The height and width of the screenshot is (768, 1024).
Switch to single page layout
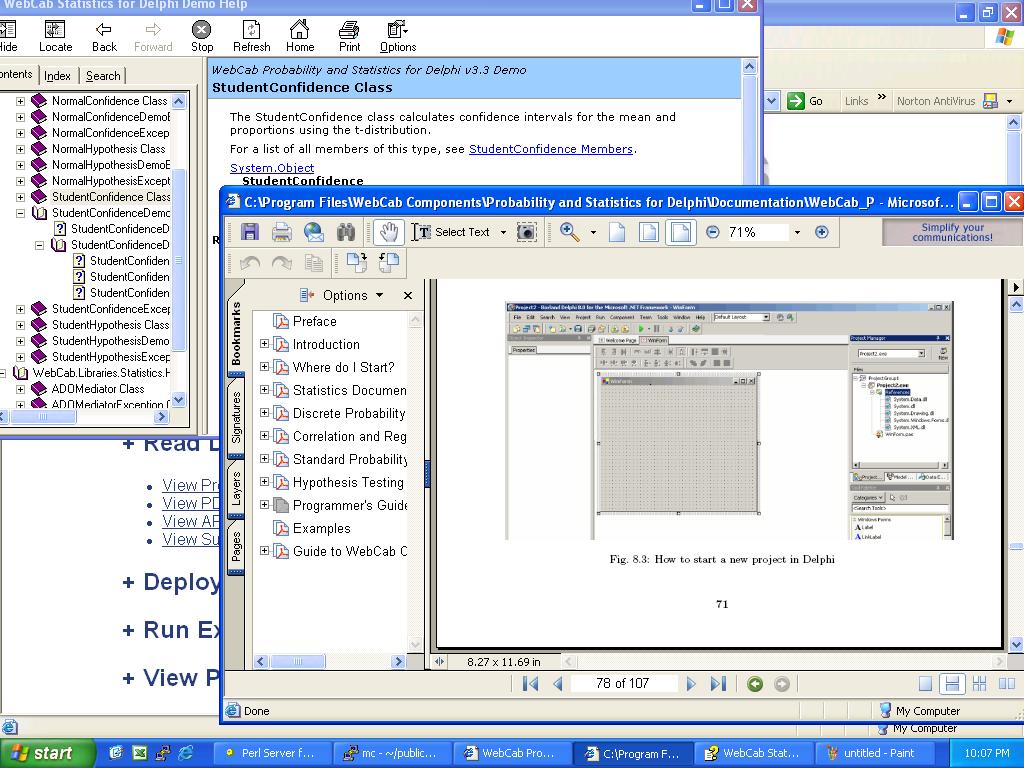point(925,684)
